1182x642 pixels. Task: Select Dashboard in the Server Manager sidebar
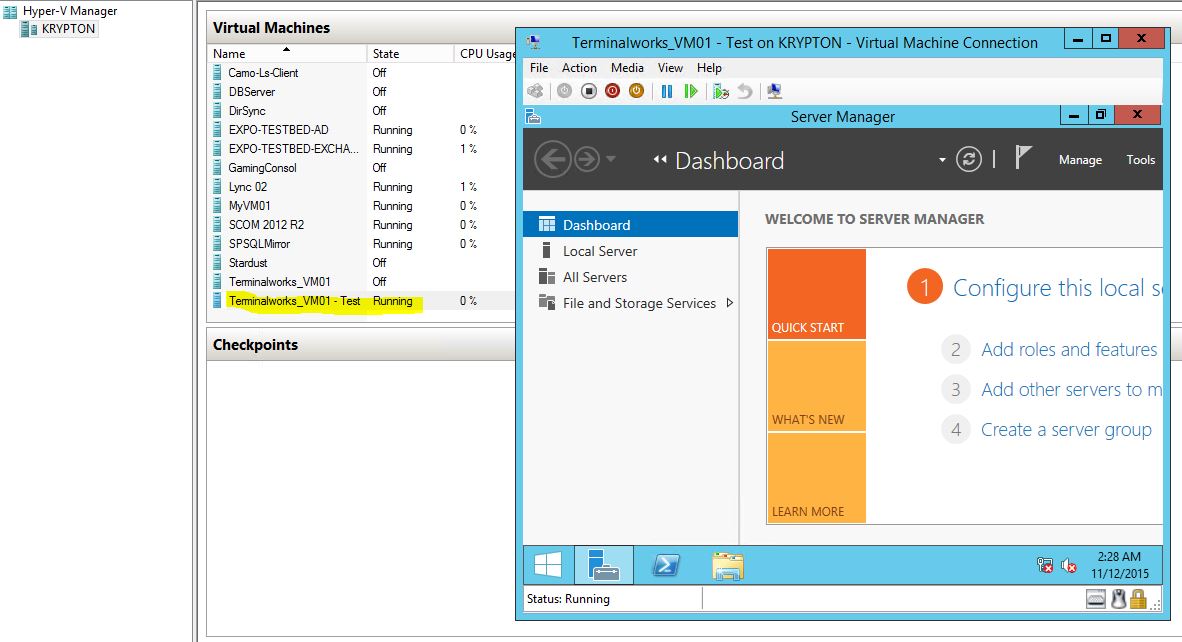pyautogui.click(x=630, y=225)
